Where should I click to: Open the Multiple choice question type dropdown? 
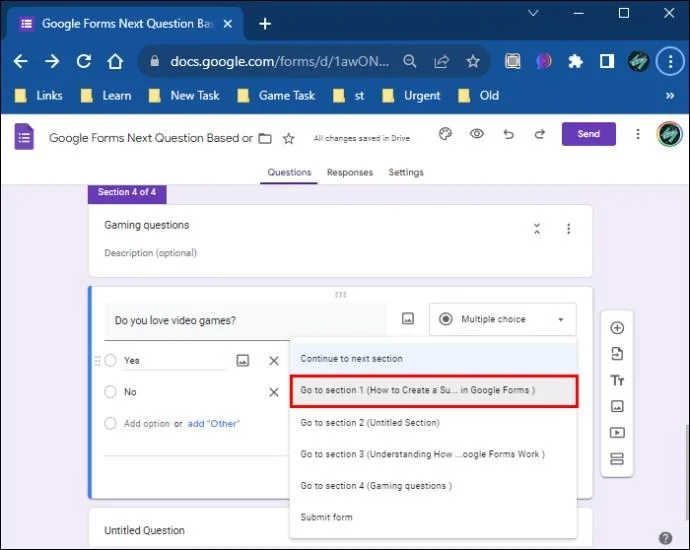coord(503,319)
